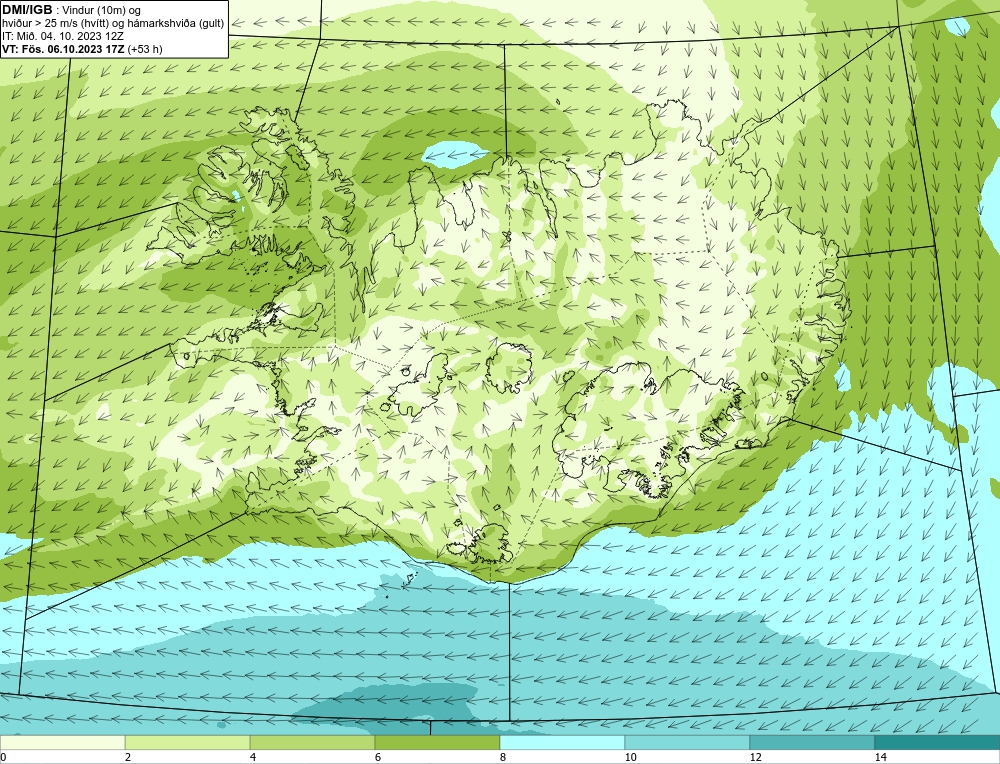Click the legend label '6'

(x=378, y=757)
